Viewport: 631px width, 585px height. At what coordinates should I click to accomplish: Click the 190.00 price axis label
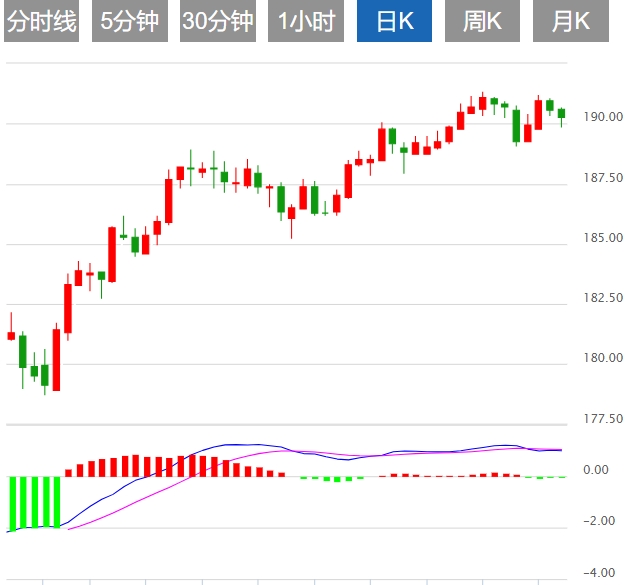pyautogui.click(x=604, y=118)
